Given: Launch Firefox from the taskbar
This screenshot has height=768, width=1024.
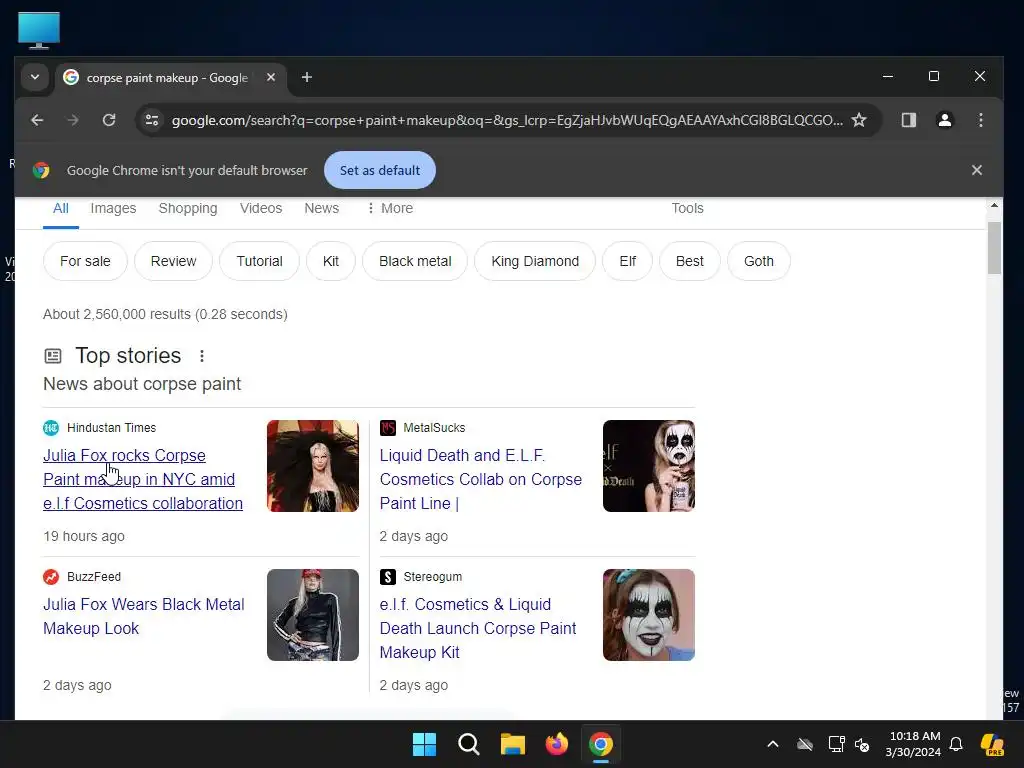Looking at the screenshot, I should (556, 744).
